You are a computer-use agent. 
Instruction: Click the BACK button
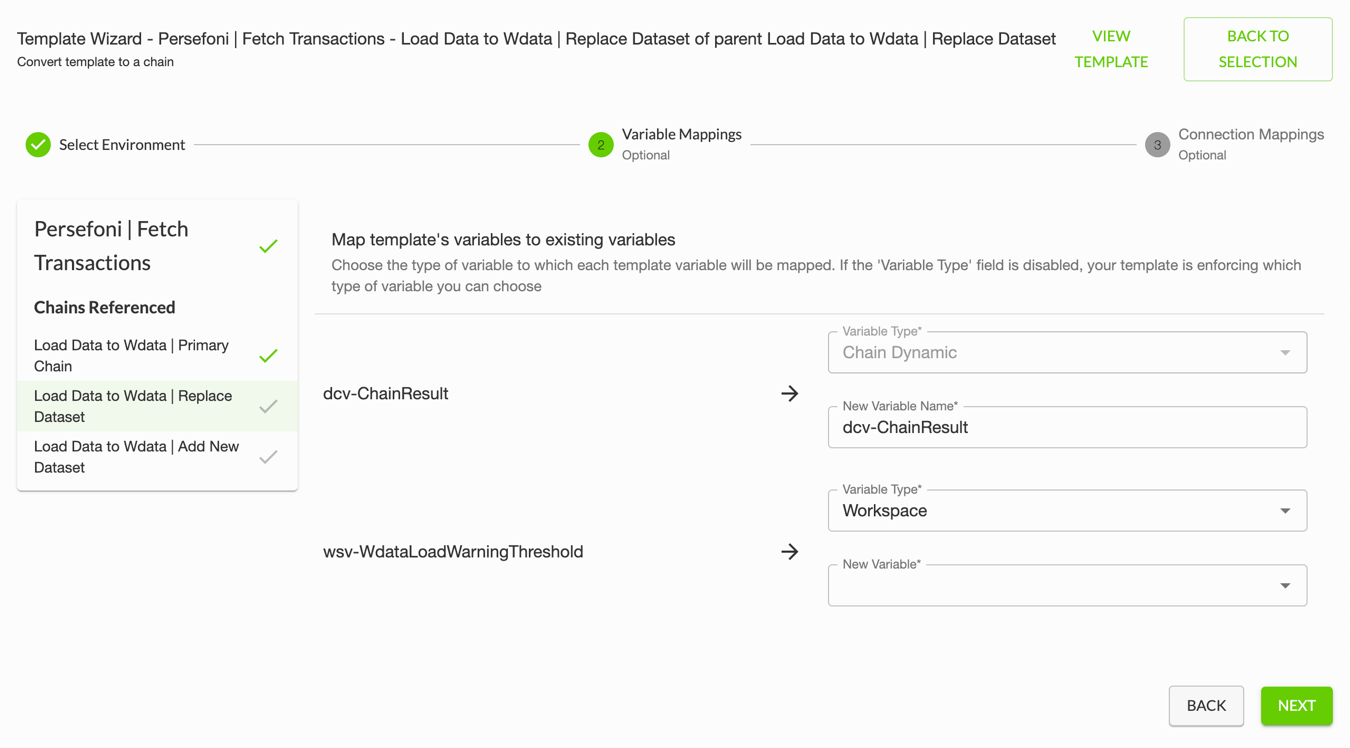pos(1206,706)
